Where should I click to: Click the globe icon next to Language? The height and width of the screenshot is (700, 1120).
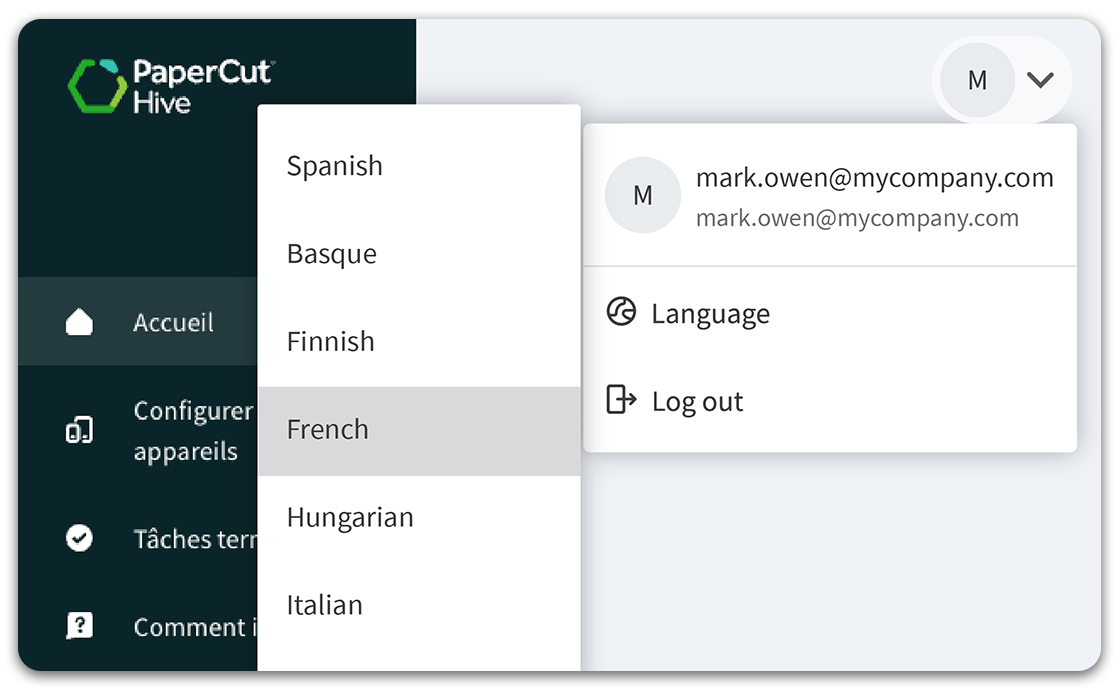click(621, 313)
